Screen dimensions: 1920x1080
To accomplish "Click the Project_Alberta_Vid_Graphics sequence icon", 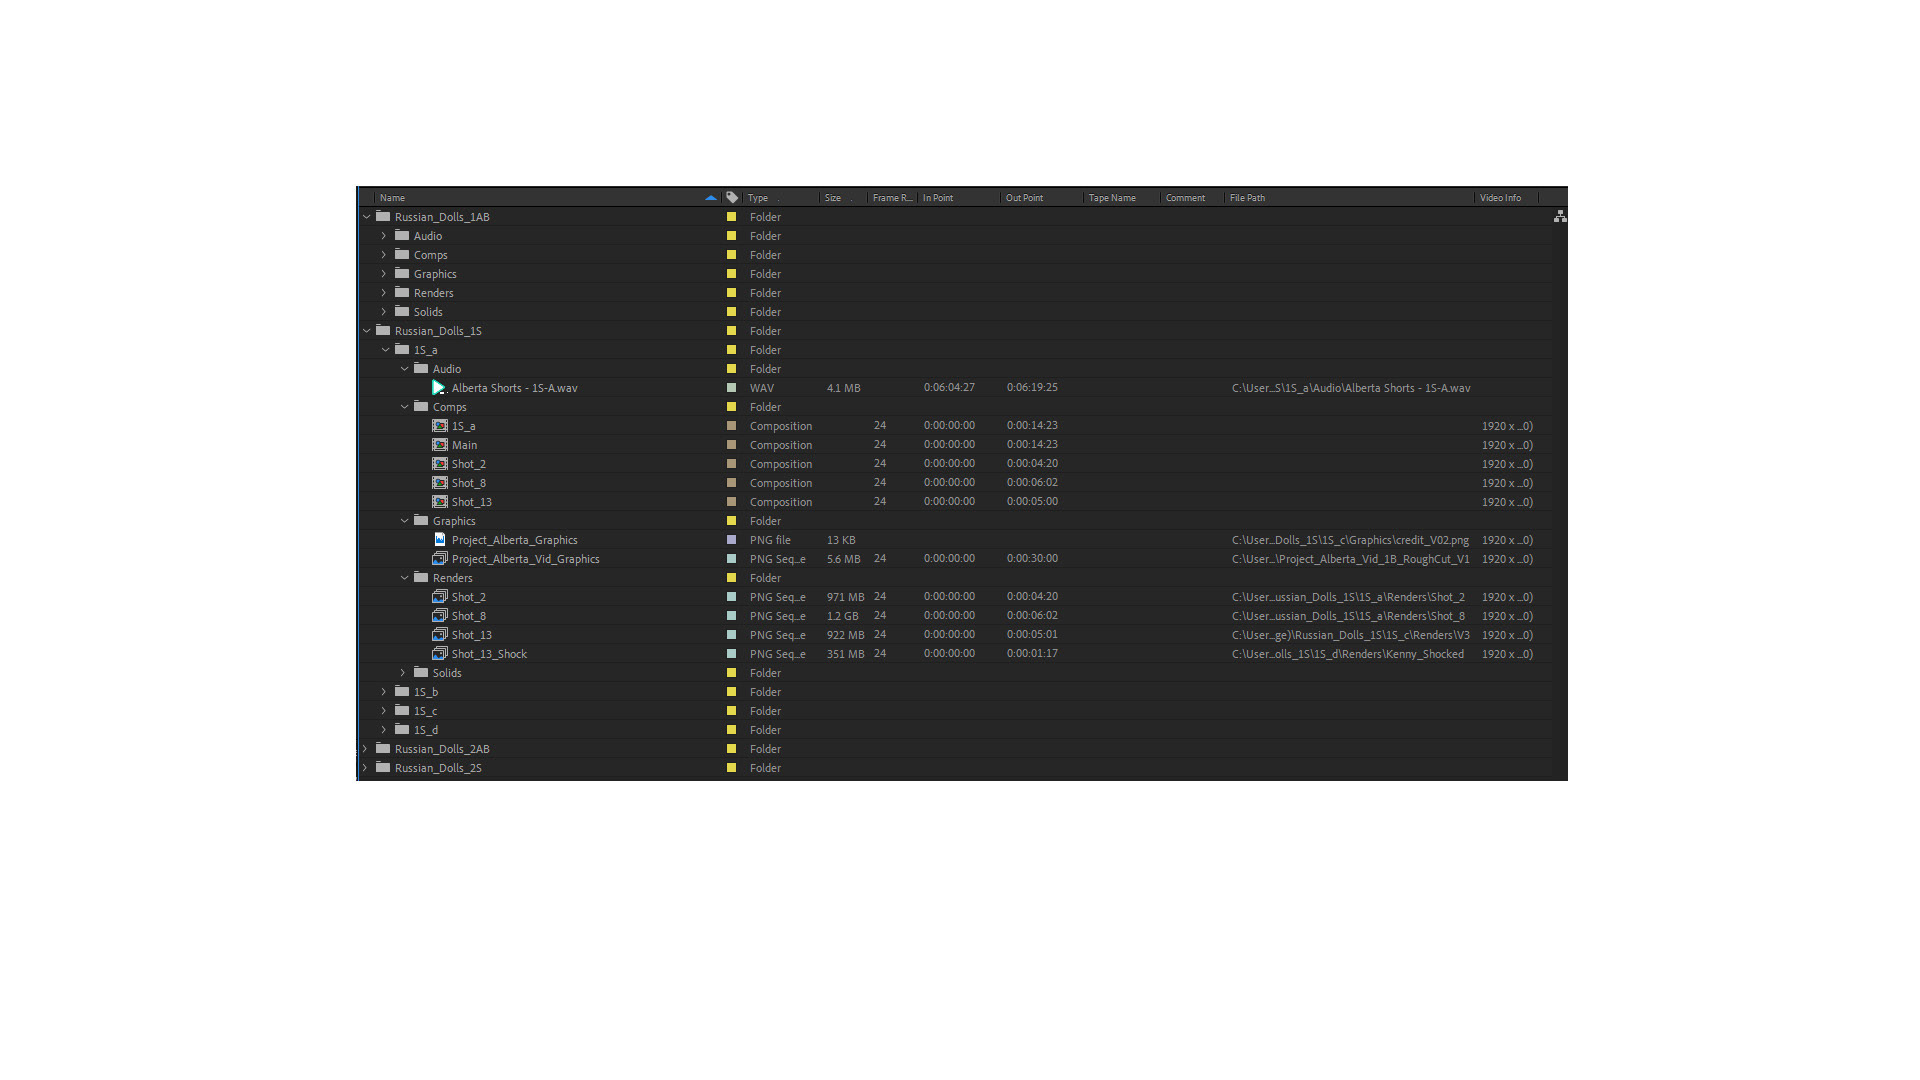I will pos(440,559).
